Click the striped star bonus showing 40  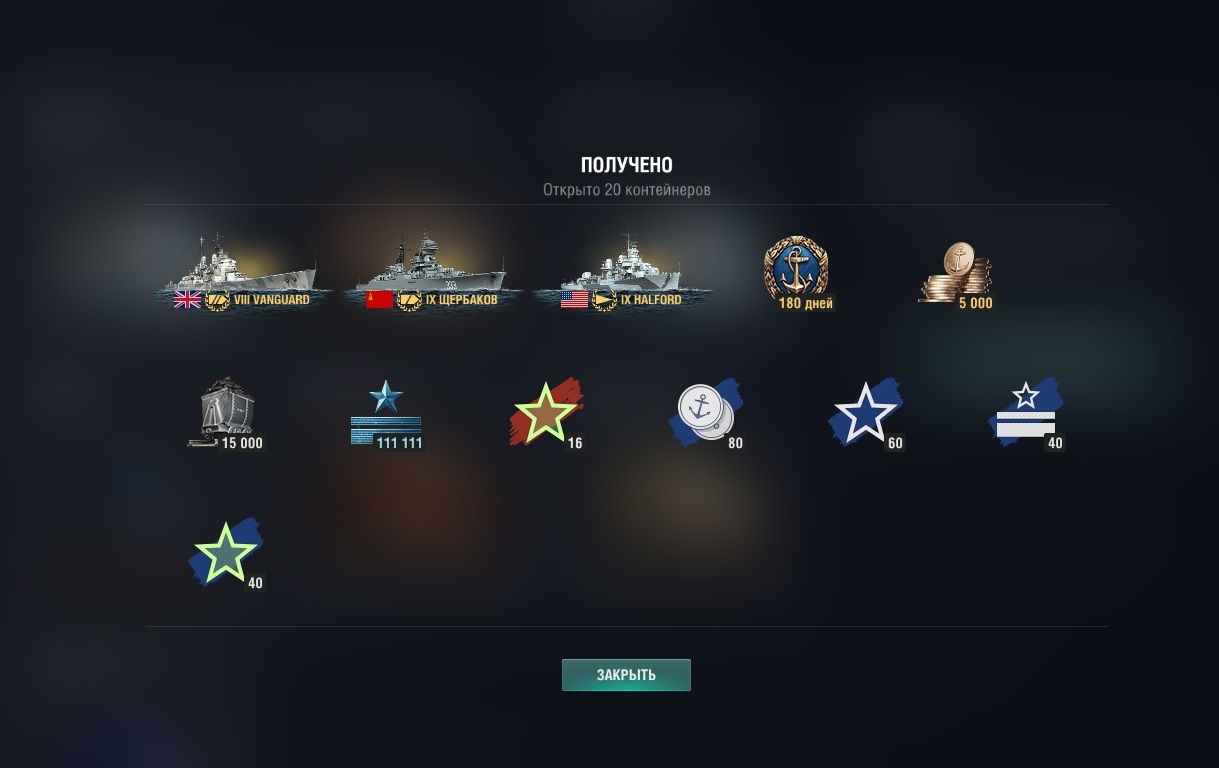[x=1026, y=413]
